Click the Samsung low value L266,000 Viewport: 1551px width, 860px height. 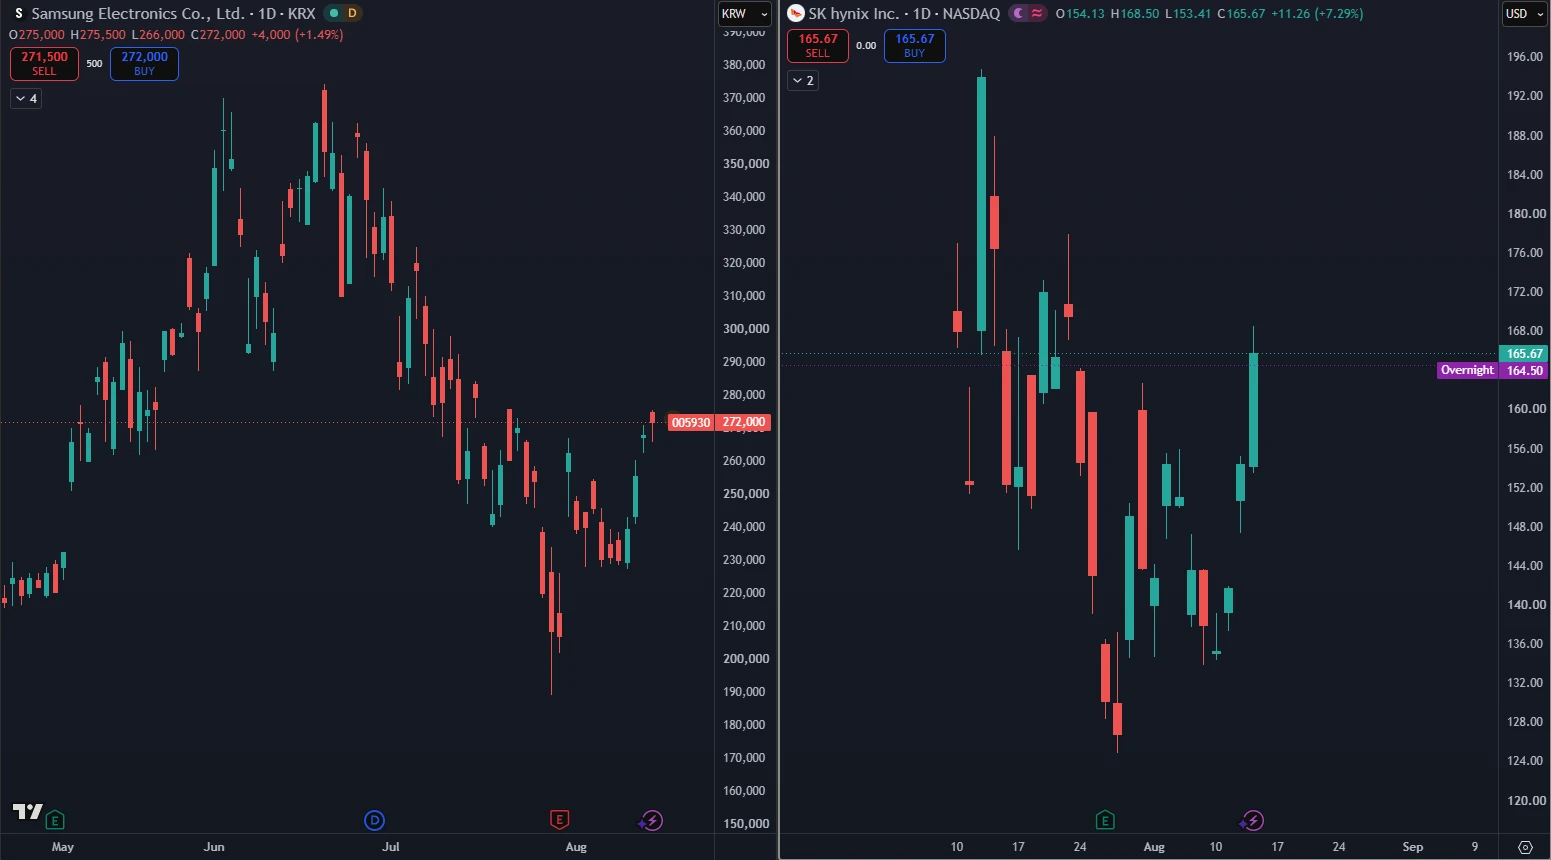click(159, 35)
